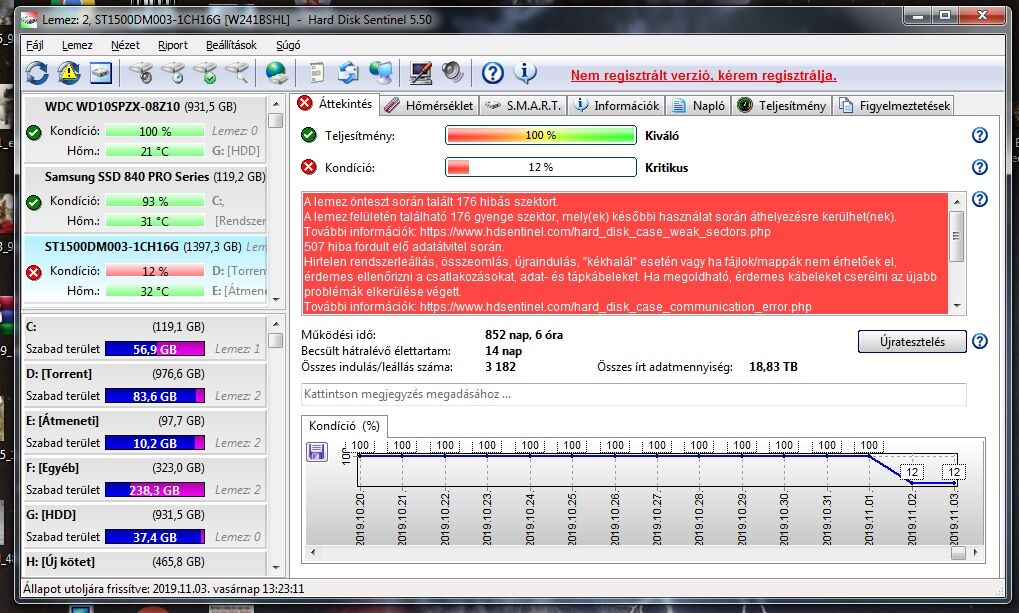1019x613 pixels.
Task: Click the comment field 'Kattintson megjegyzés megadásához'
Action: (634, 394)
